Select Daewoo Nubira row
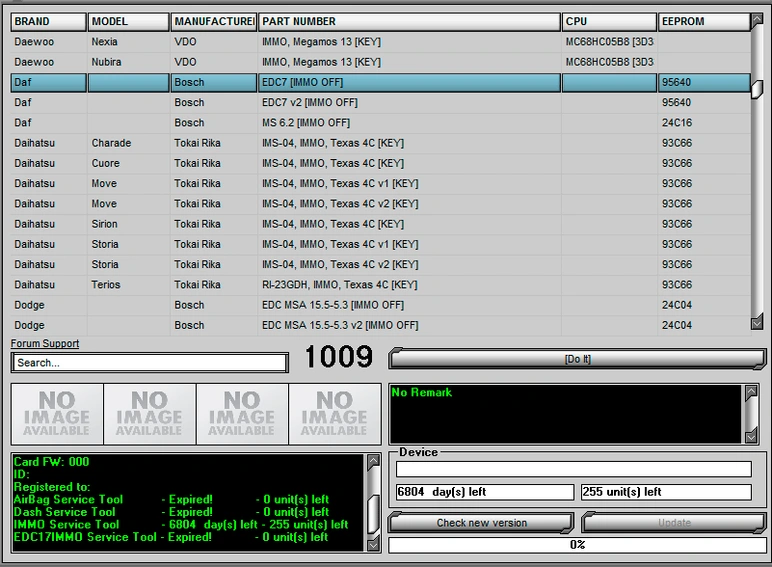Viewport: 772px width, 567px height. coord(381,62)
